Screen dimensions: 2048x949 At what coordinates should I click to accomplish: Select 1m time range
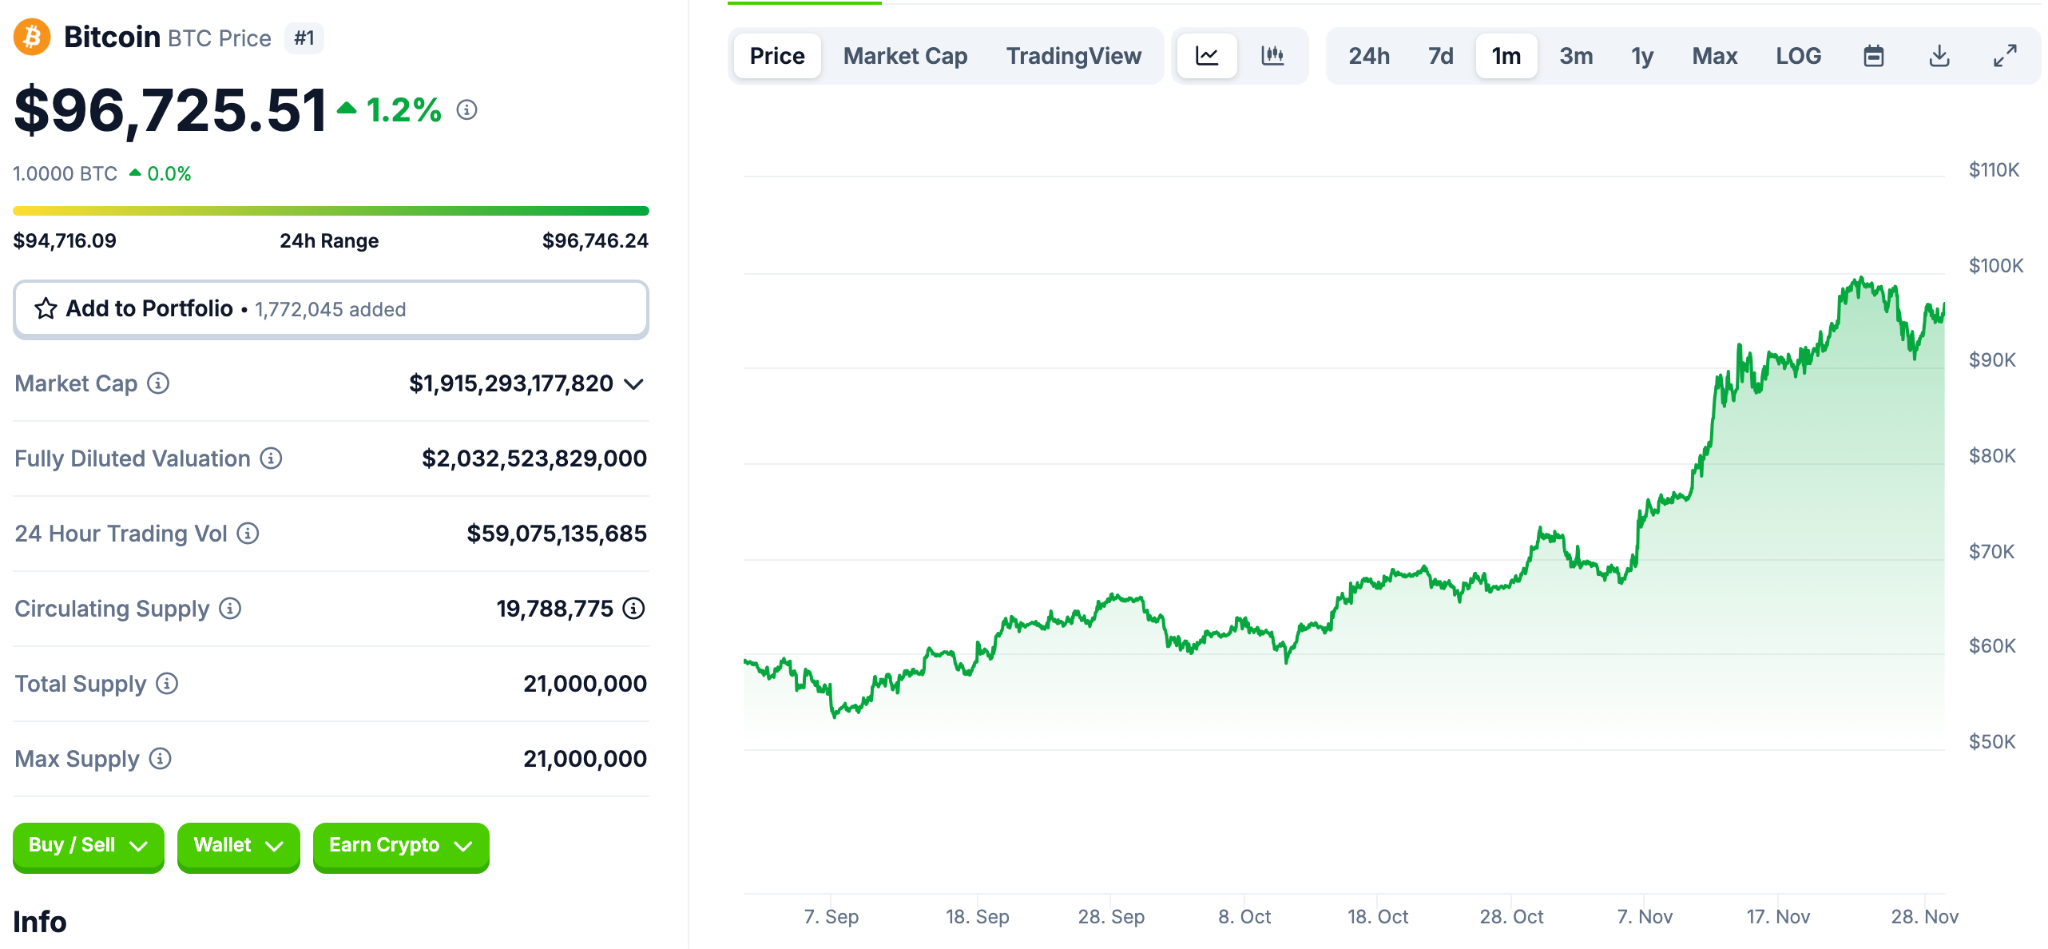[x=1506, y=56]
